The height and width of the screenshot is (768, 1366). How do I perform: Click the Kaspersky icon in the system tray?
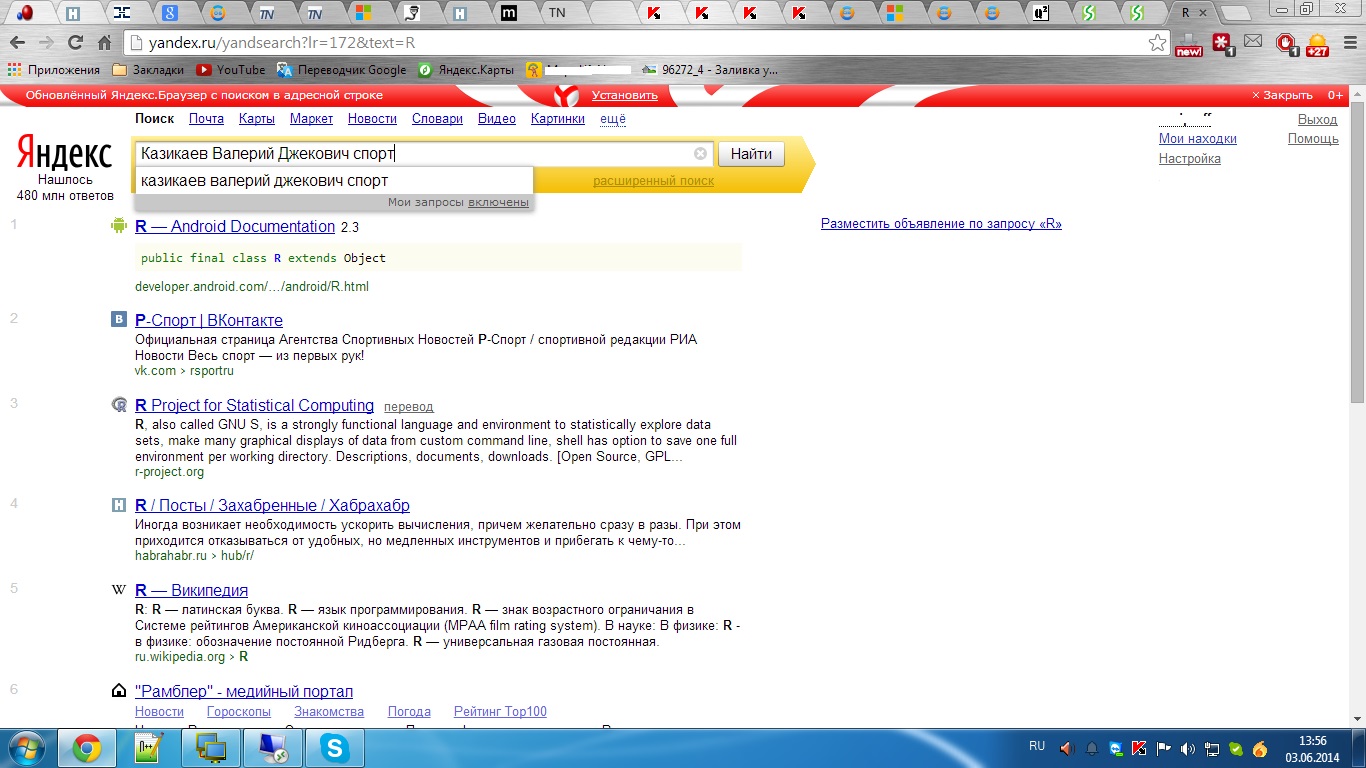(x=1139, y=748)
